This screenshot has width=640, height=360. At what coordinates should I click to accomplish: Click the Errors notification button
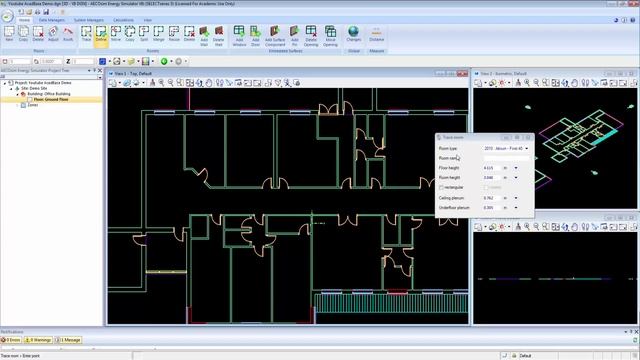(11, 340)
